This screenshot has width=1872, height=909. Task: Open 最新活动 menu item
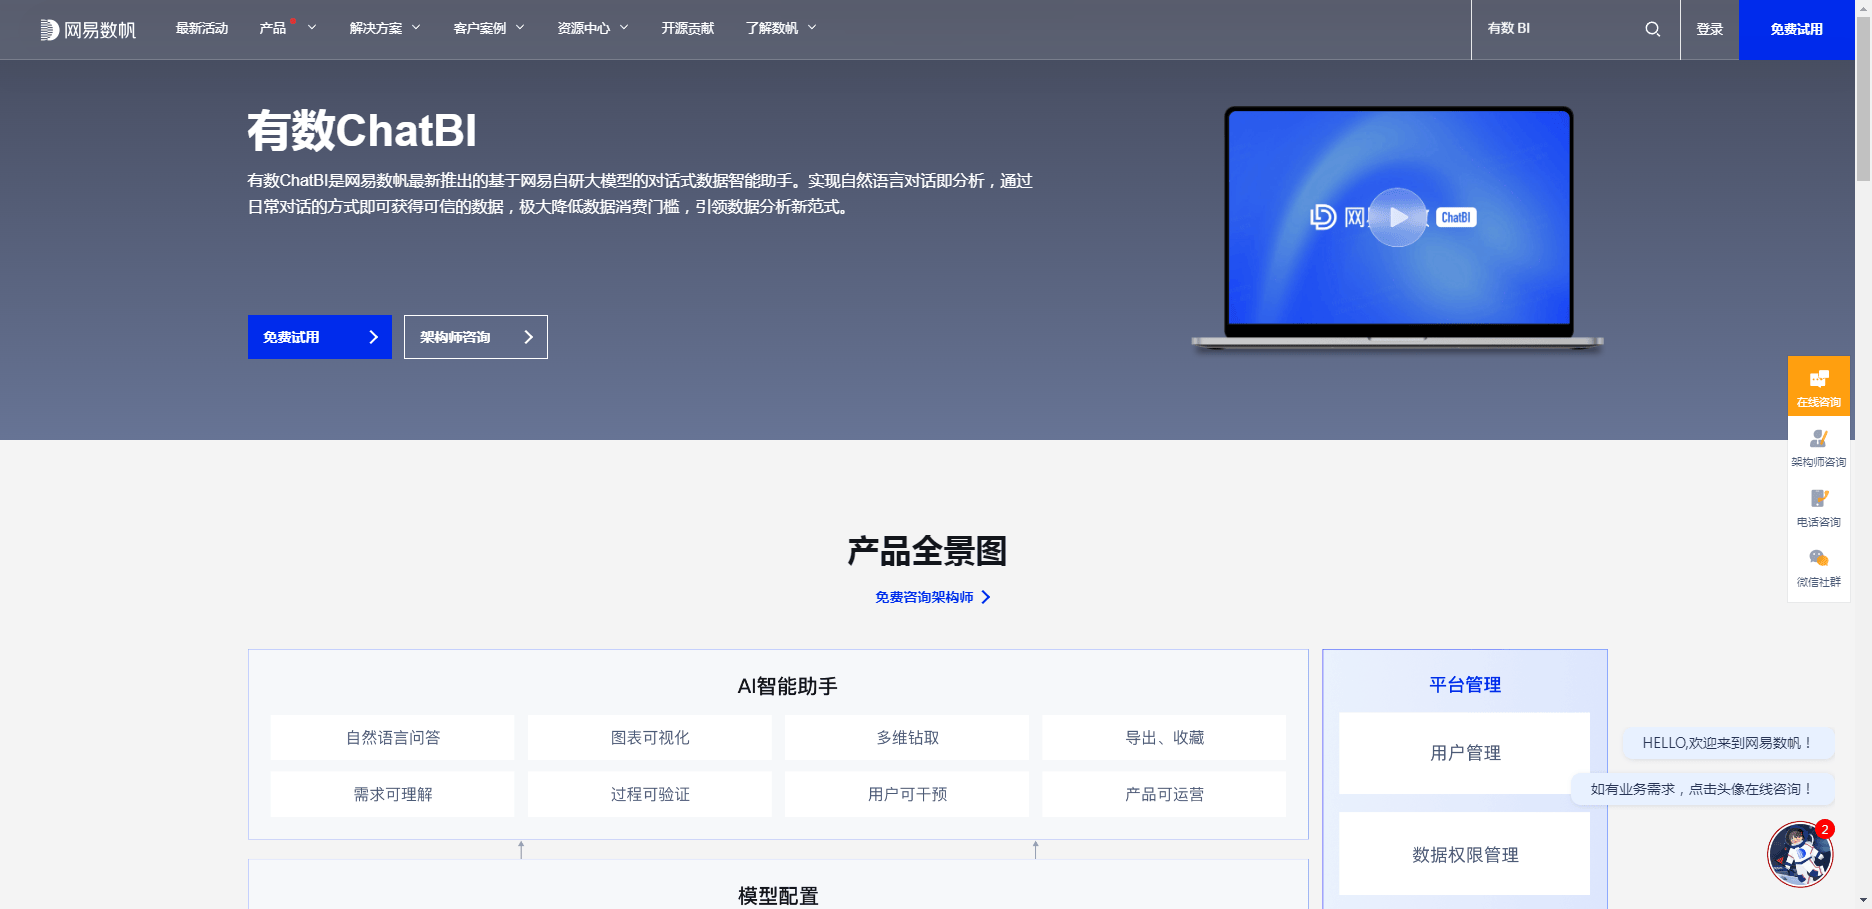(x=202, y=28)
